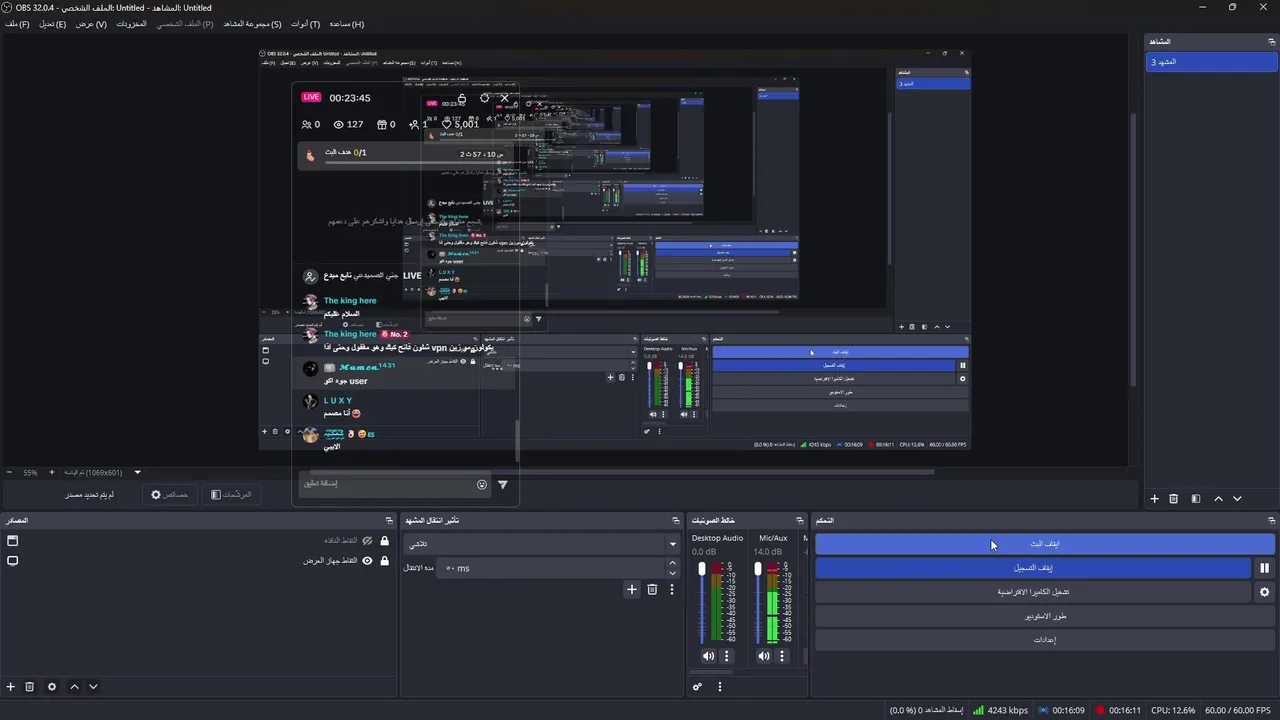Click the display capture monitor source icon
The height and width of the screenshot is (720, 1280).
click(13, 561)
